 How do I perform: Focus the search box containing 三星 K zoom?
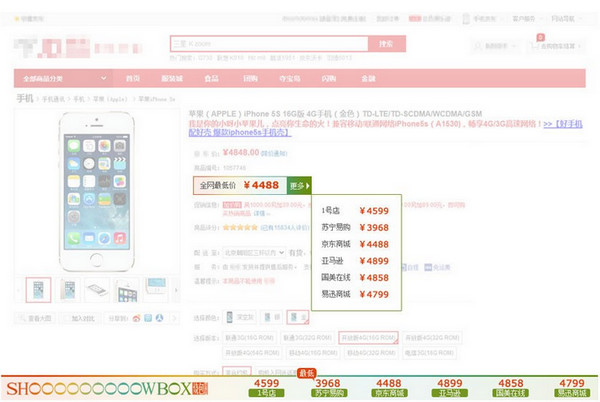pos(269,44)
